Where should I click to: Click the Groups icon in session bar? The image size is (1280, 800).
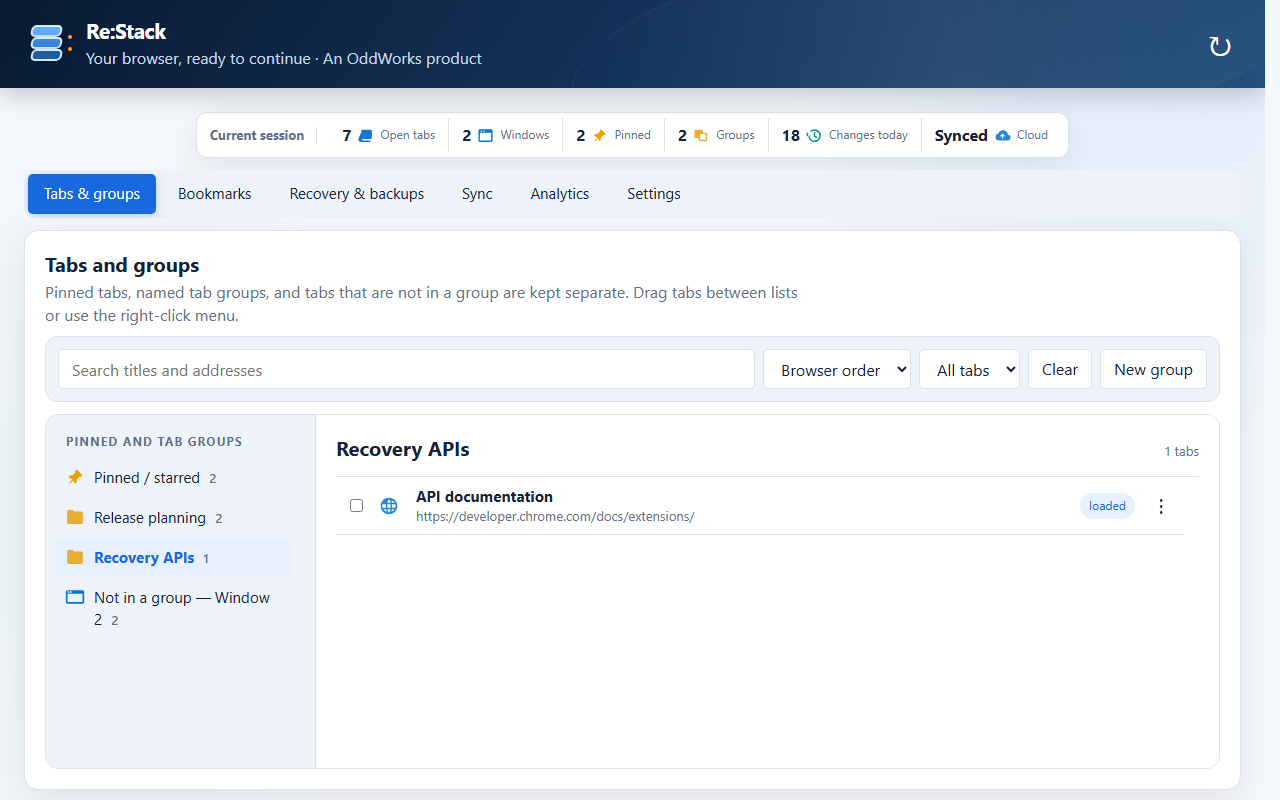pyautogui.click(x=701, y=135)
